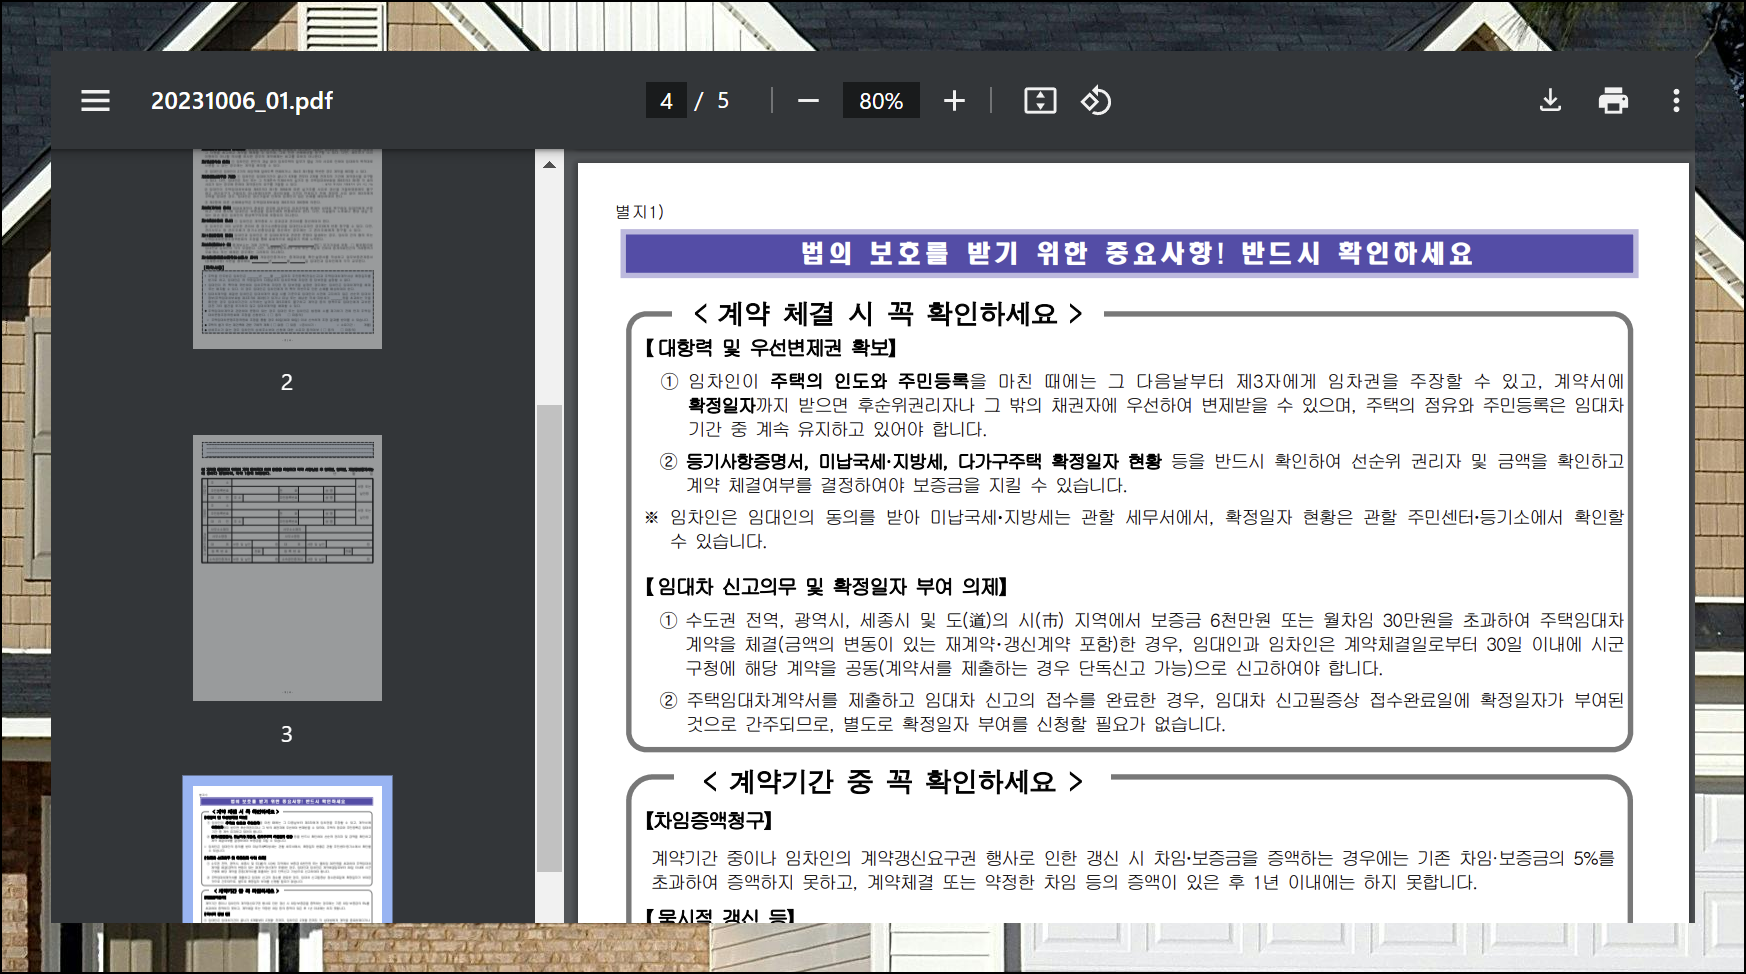Click the 80% zoom level field

click(881, 101)
